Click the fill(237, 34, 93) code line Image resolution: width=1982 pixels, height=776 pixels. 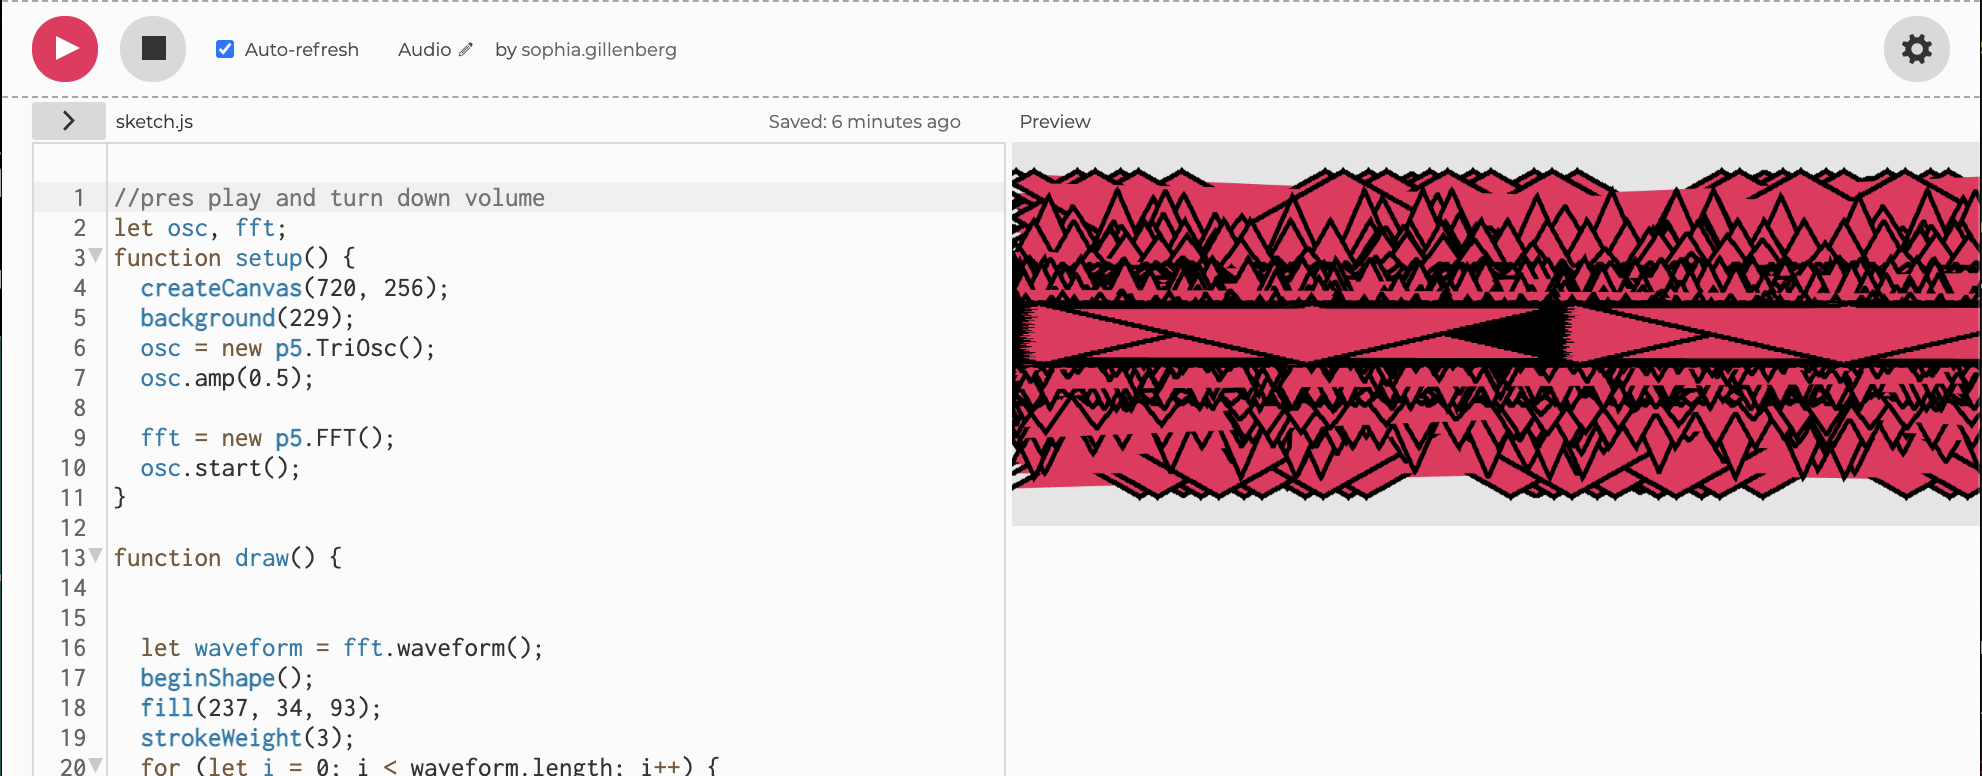260,708
